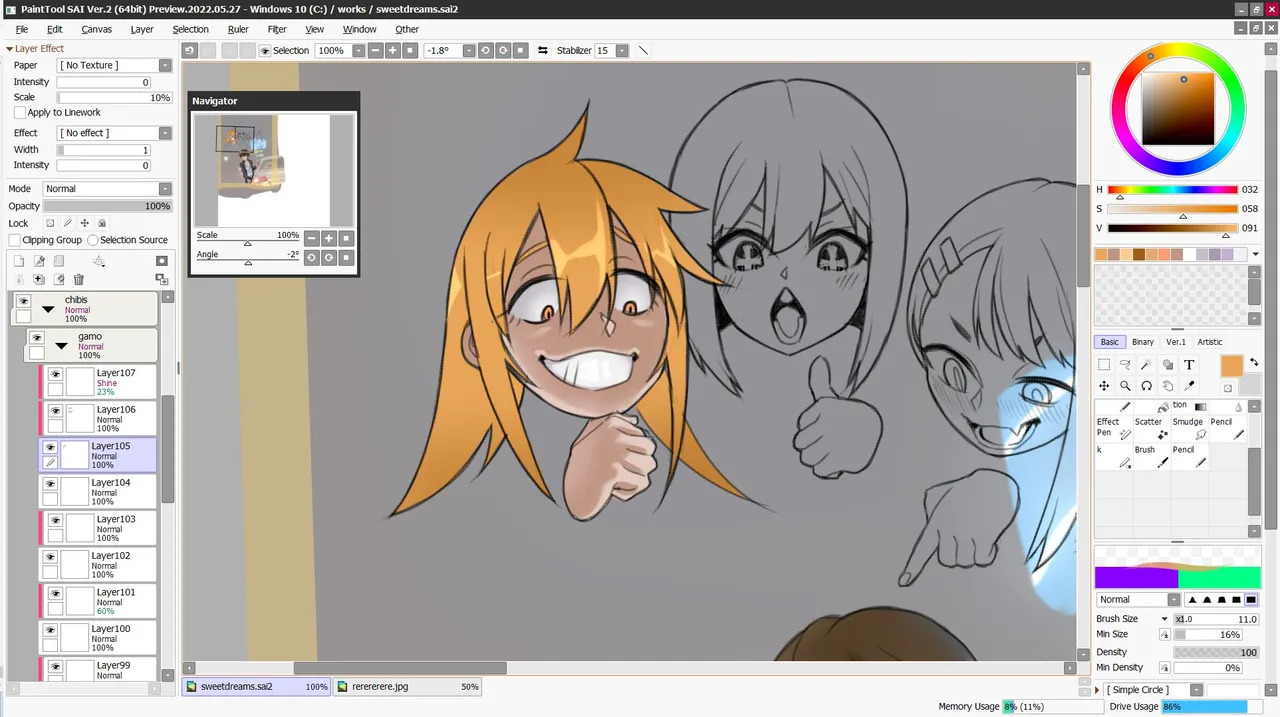This screenshot has width=1280, height=717.
Task: Switch to the Artistic tool tab
Action: pos(1210,342)
